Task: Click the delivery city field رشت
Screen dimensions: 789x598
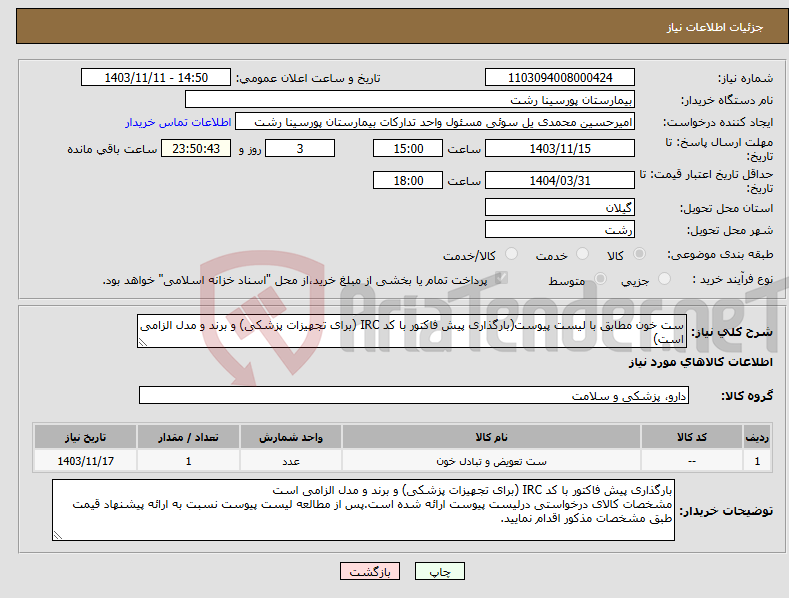Action: pos(560,230)
